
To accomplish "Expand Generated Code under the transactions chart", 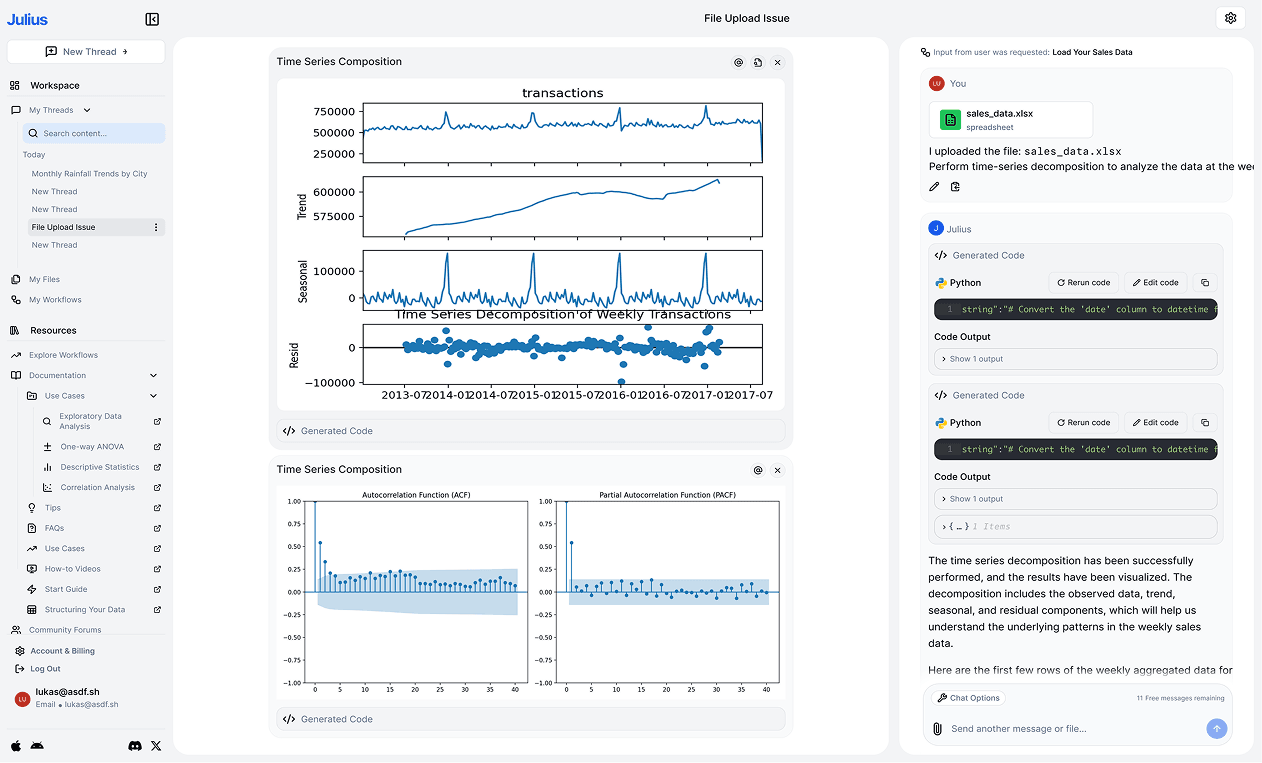I will [x=531, y=431].
